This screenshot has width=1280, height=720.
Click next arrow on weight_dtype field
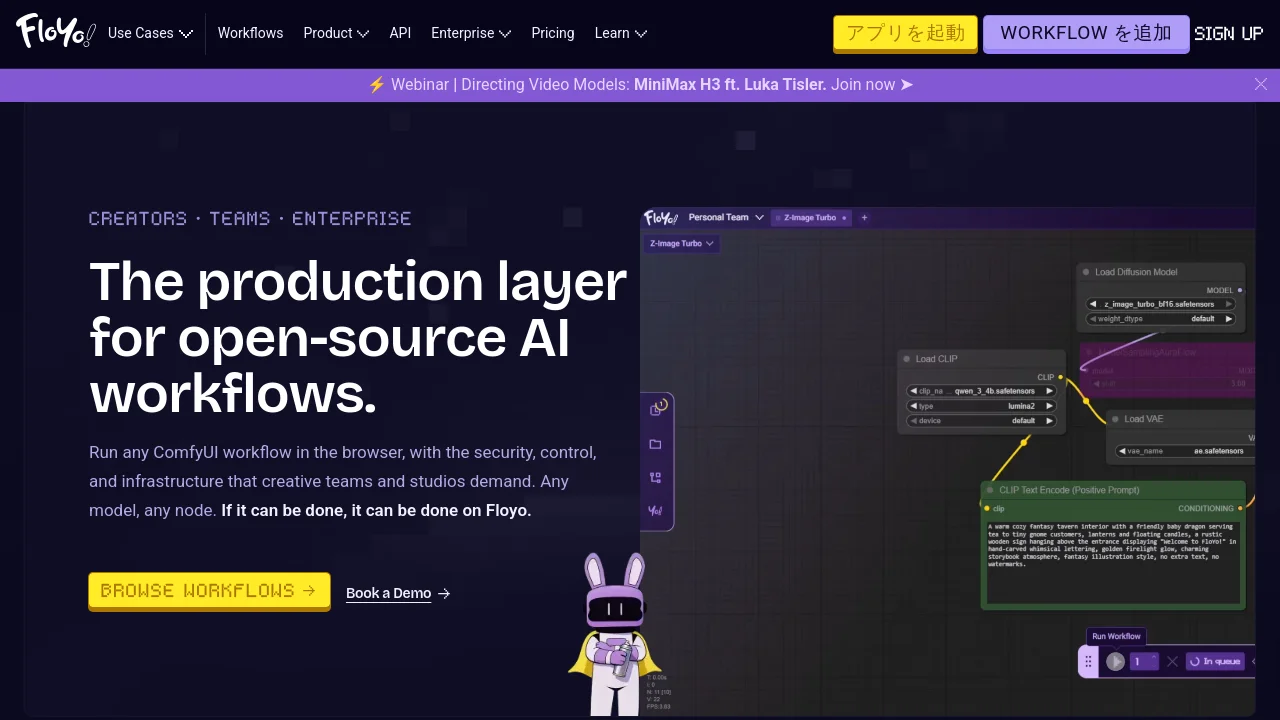1229,319
